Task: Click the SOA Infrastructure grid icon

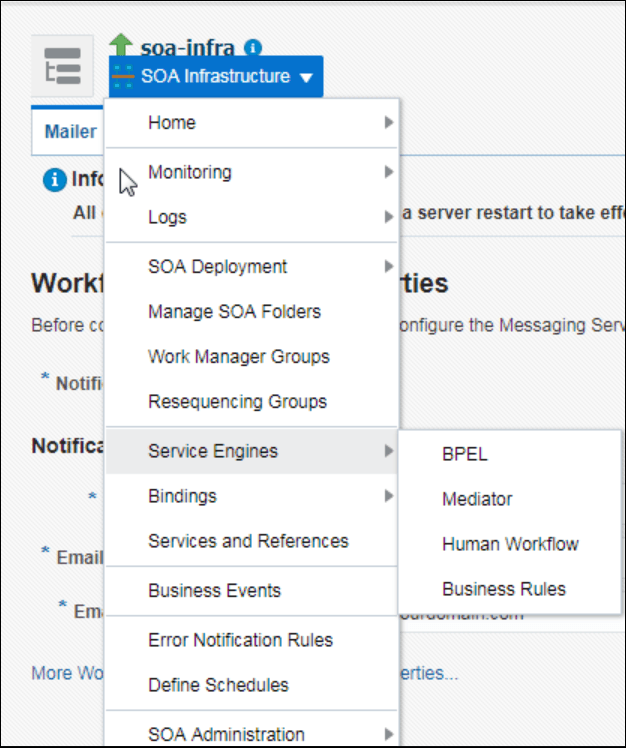Action: click(x=123, y=76)
